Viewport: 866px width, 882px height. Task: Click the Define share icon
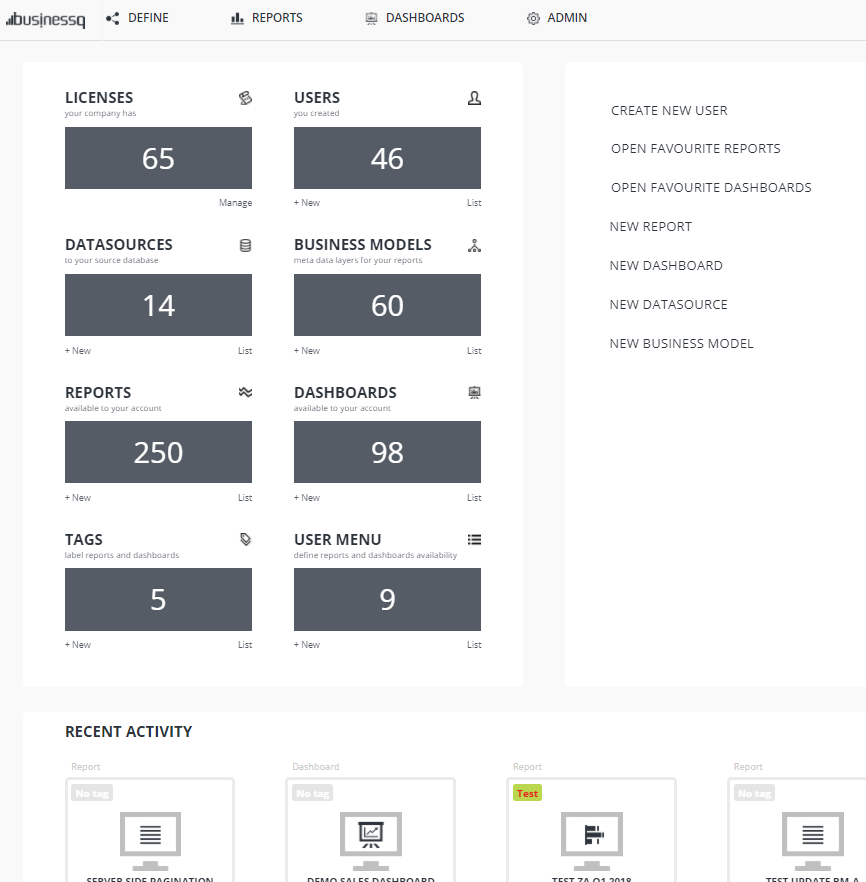point(112,19)
